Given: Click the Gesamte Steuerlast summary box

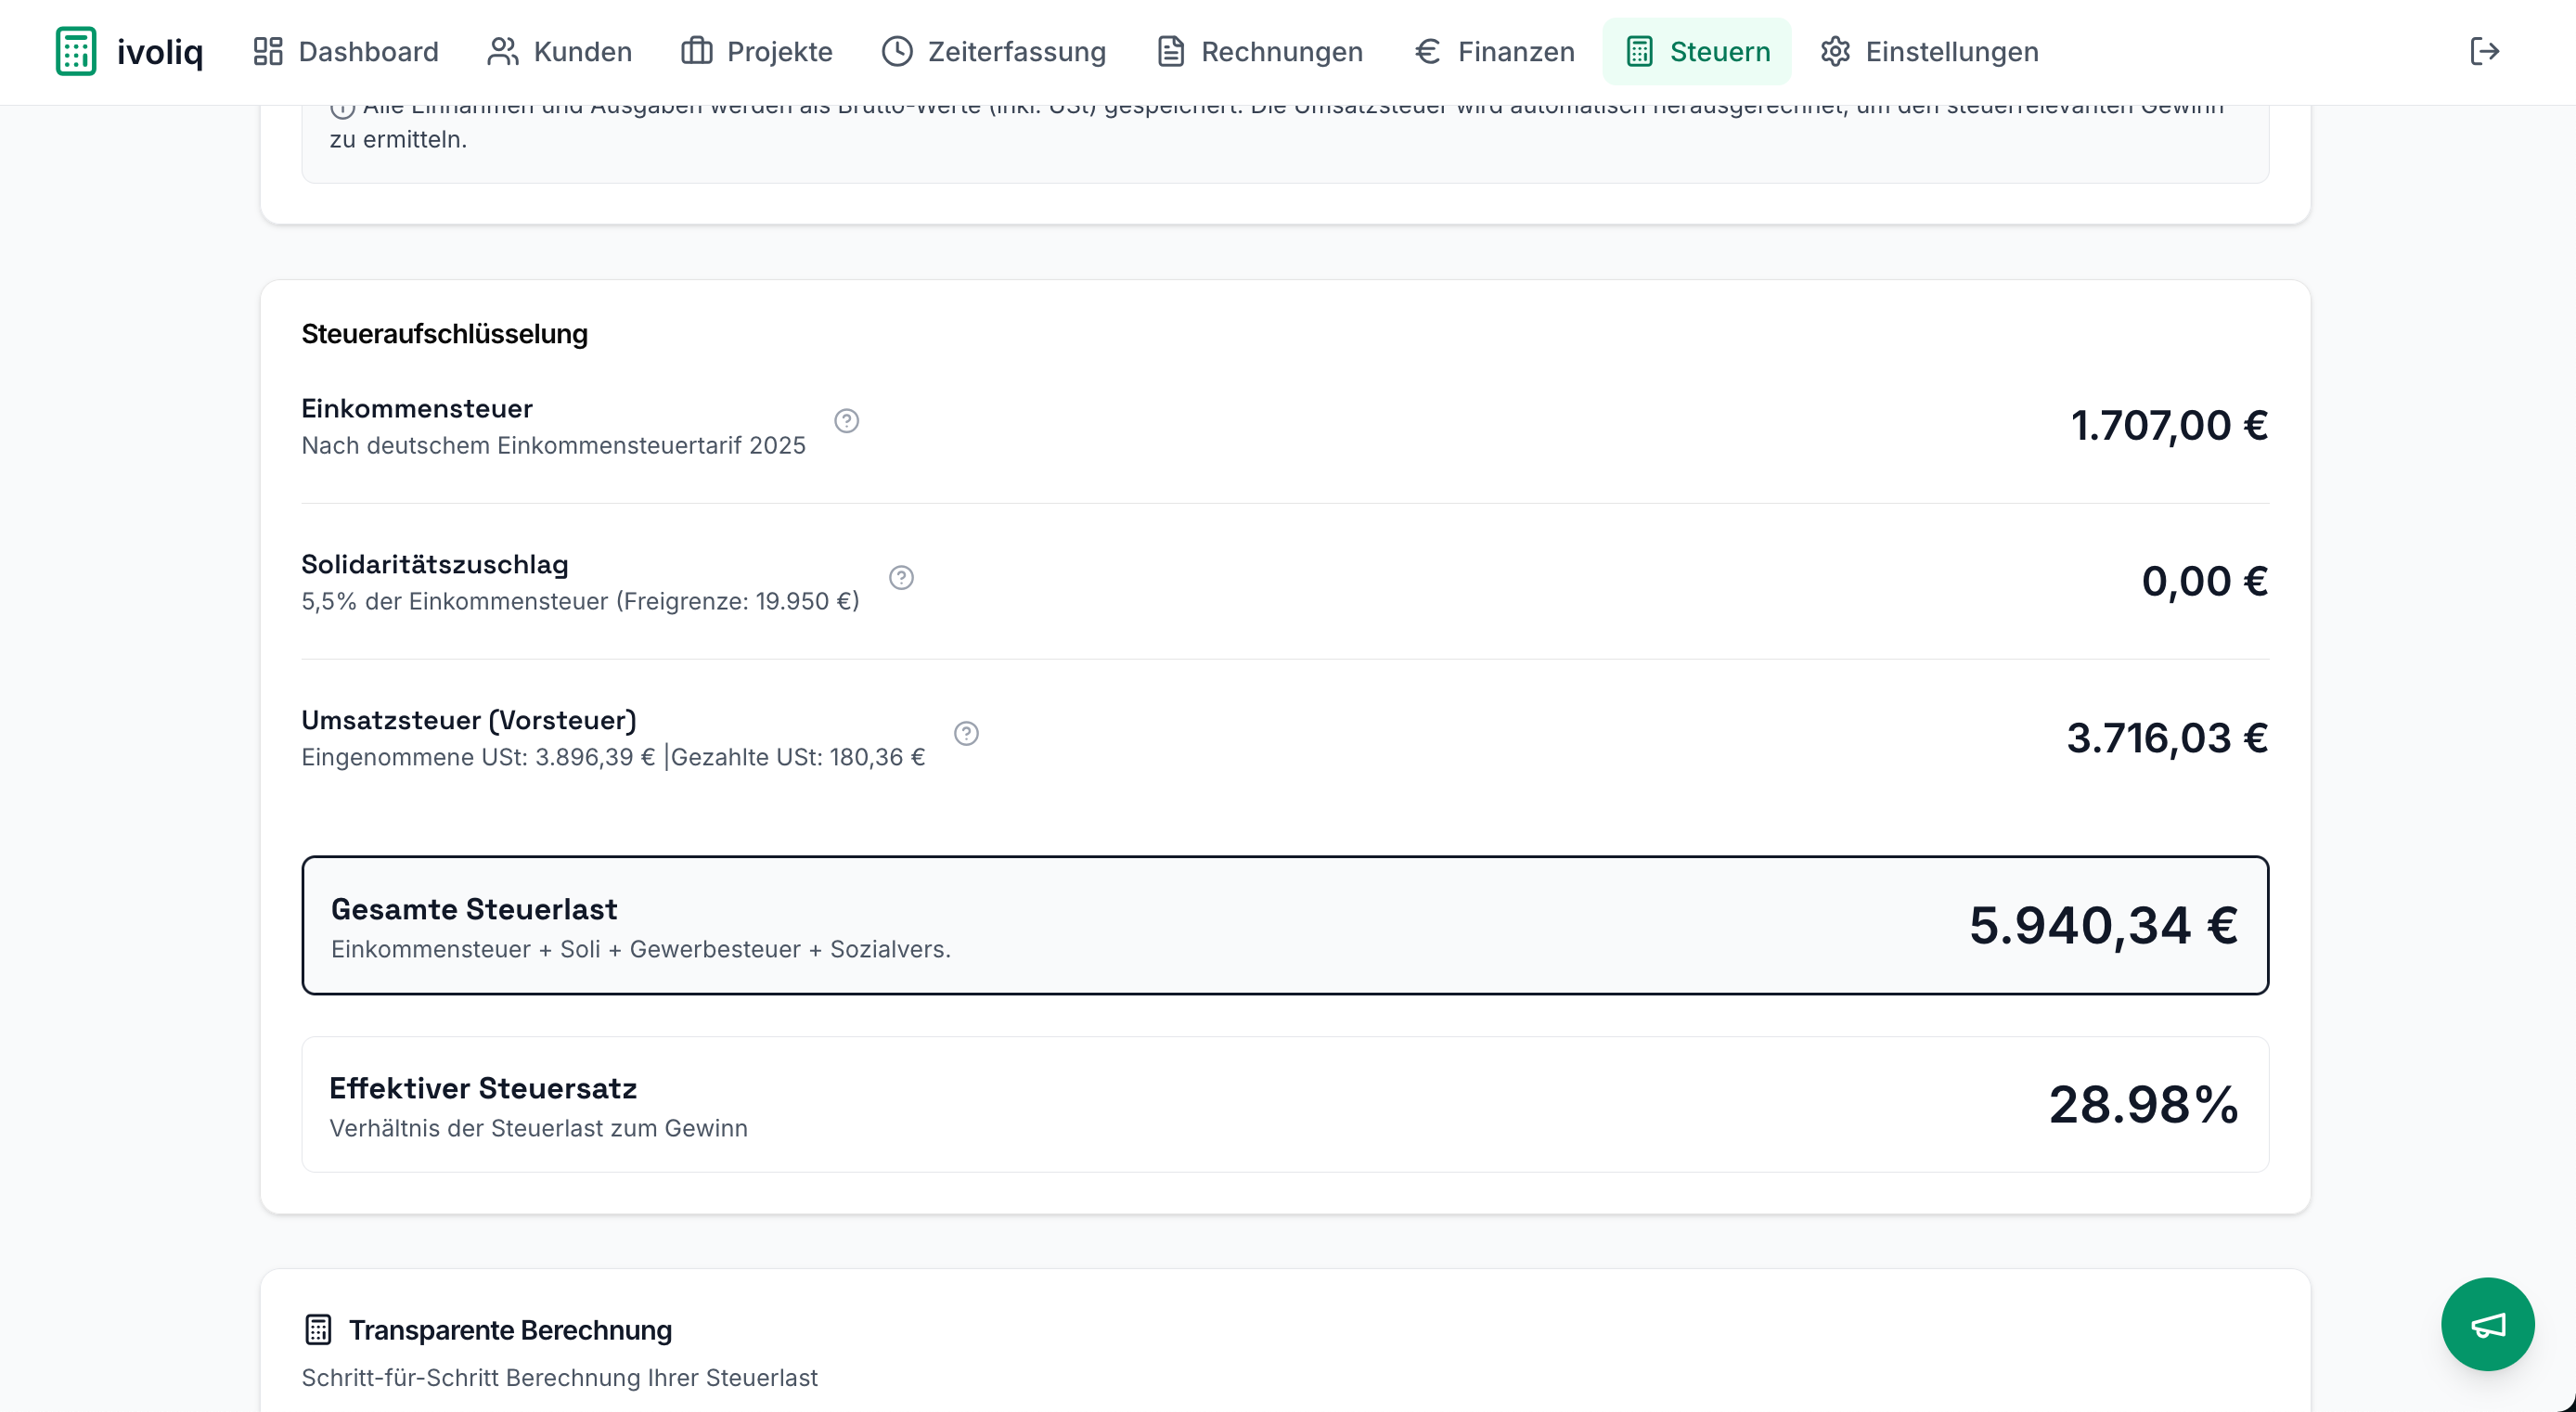Looking at the screenshot, I should pyautogui.click(x=1284, y=925).
